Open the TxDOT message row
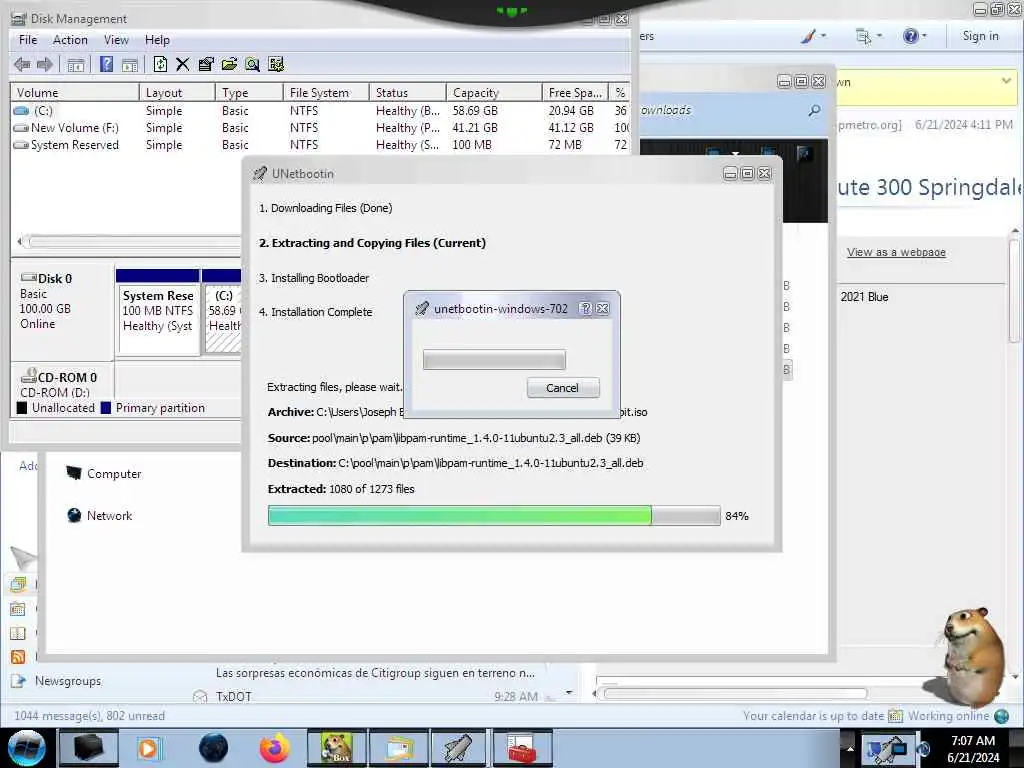The height and width of the screenshot is (768, 1024). pos(376,696)
